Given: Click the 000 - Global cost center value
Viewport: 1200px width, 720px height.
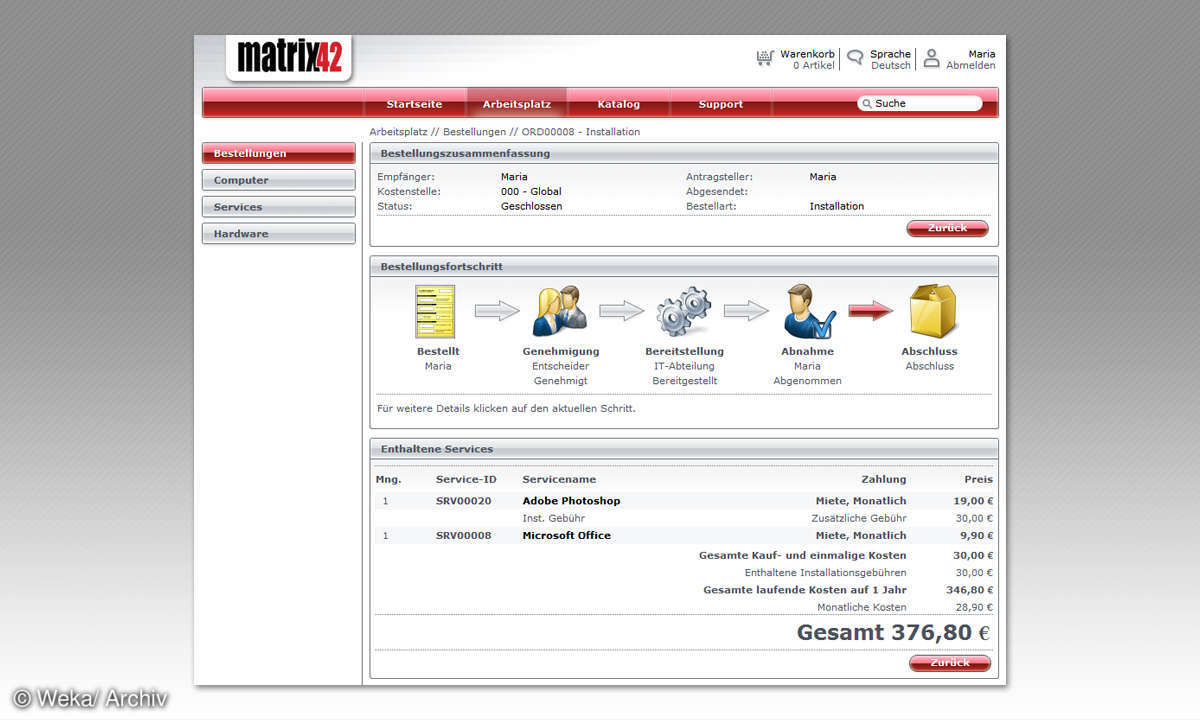Looking at the screenshot, I should 531,191.
